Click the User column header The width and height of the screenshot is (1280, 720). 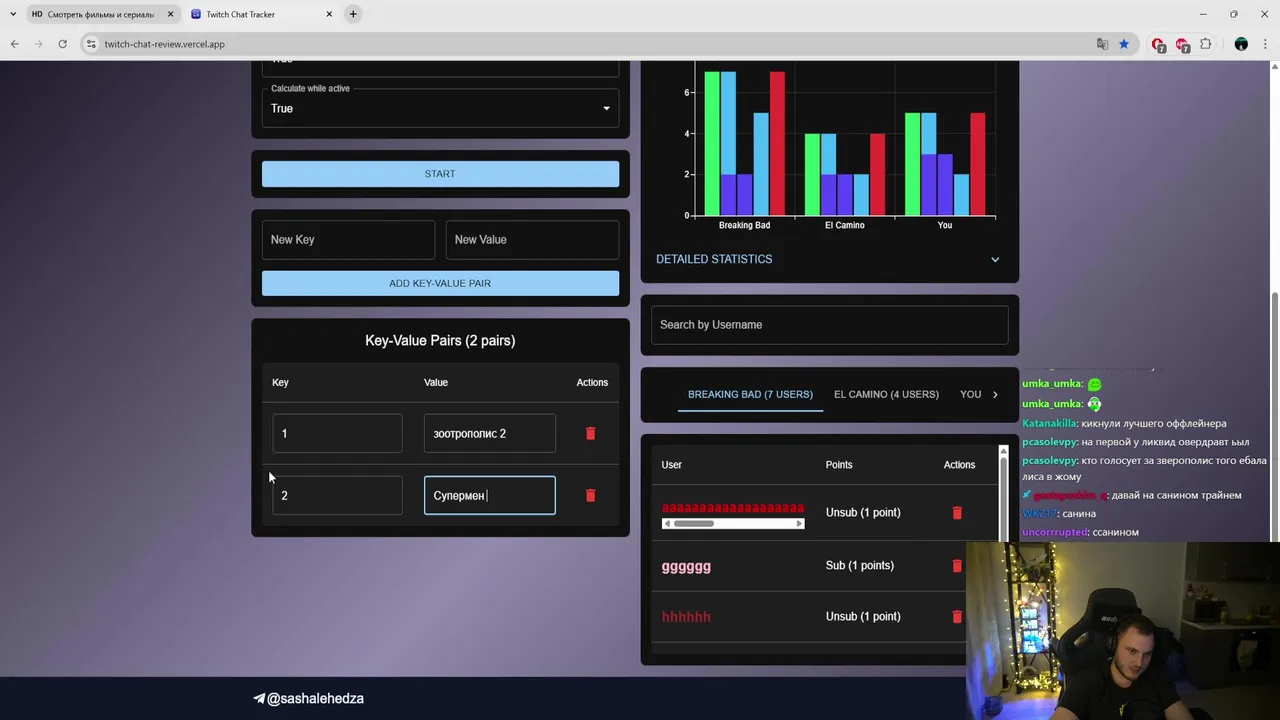tap(672, 464)
